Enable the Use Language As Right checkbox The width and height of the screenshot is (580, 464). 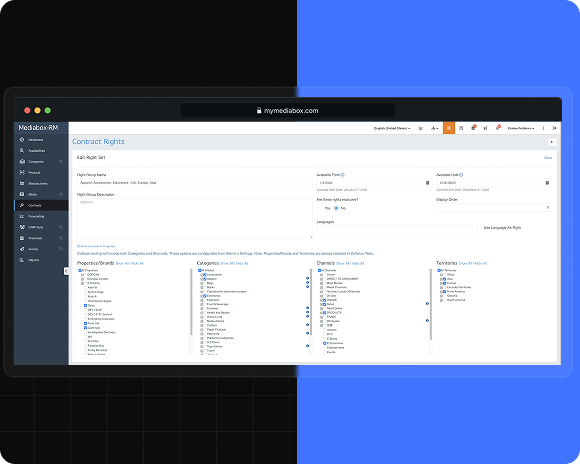click(x=479, y=227)
